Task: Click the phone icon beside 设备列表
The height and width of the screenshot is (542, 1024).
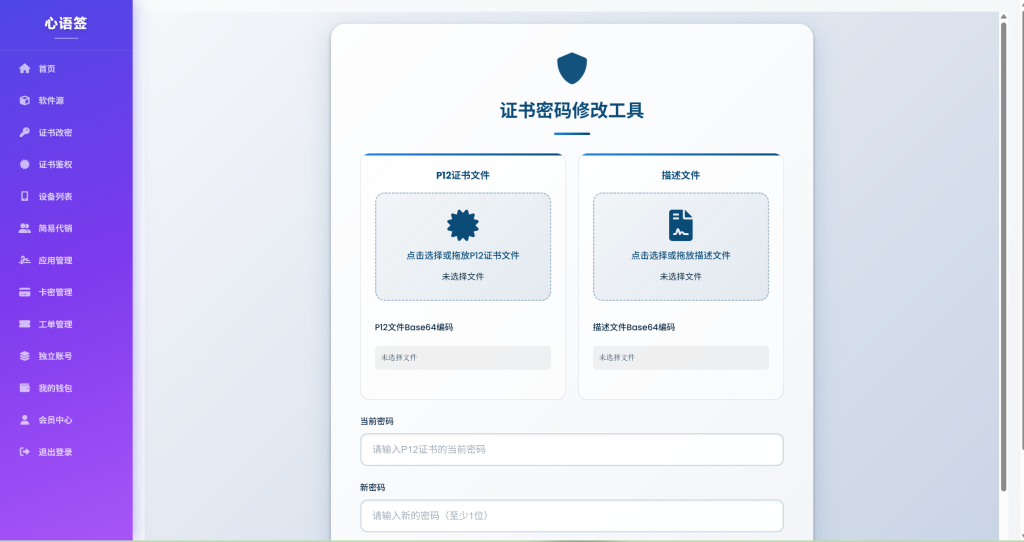Action: pyautogui.click(x=25, y=197)
